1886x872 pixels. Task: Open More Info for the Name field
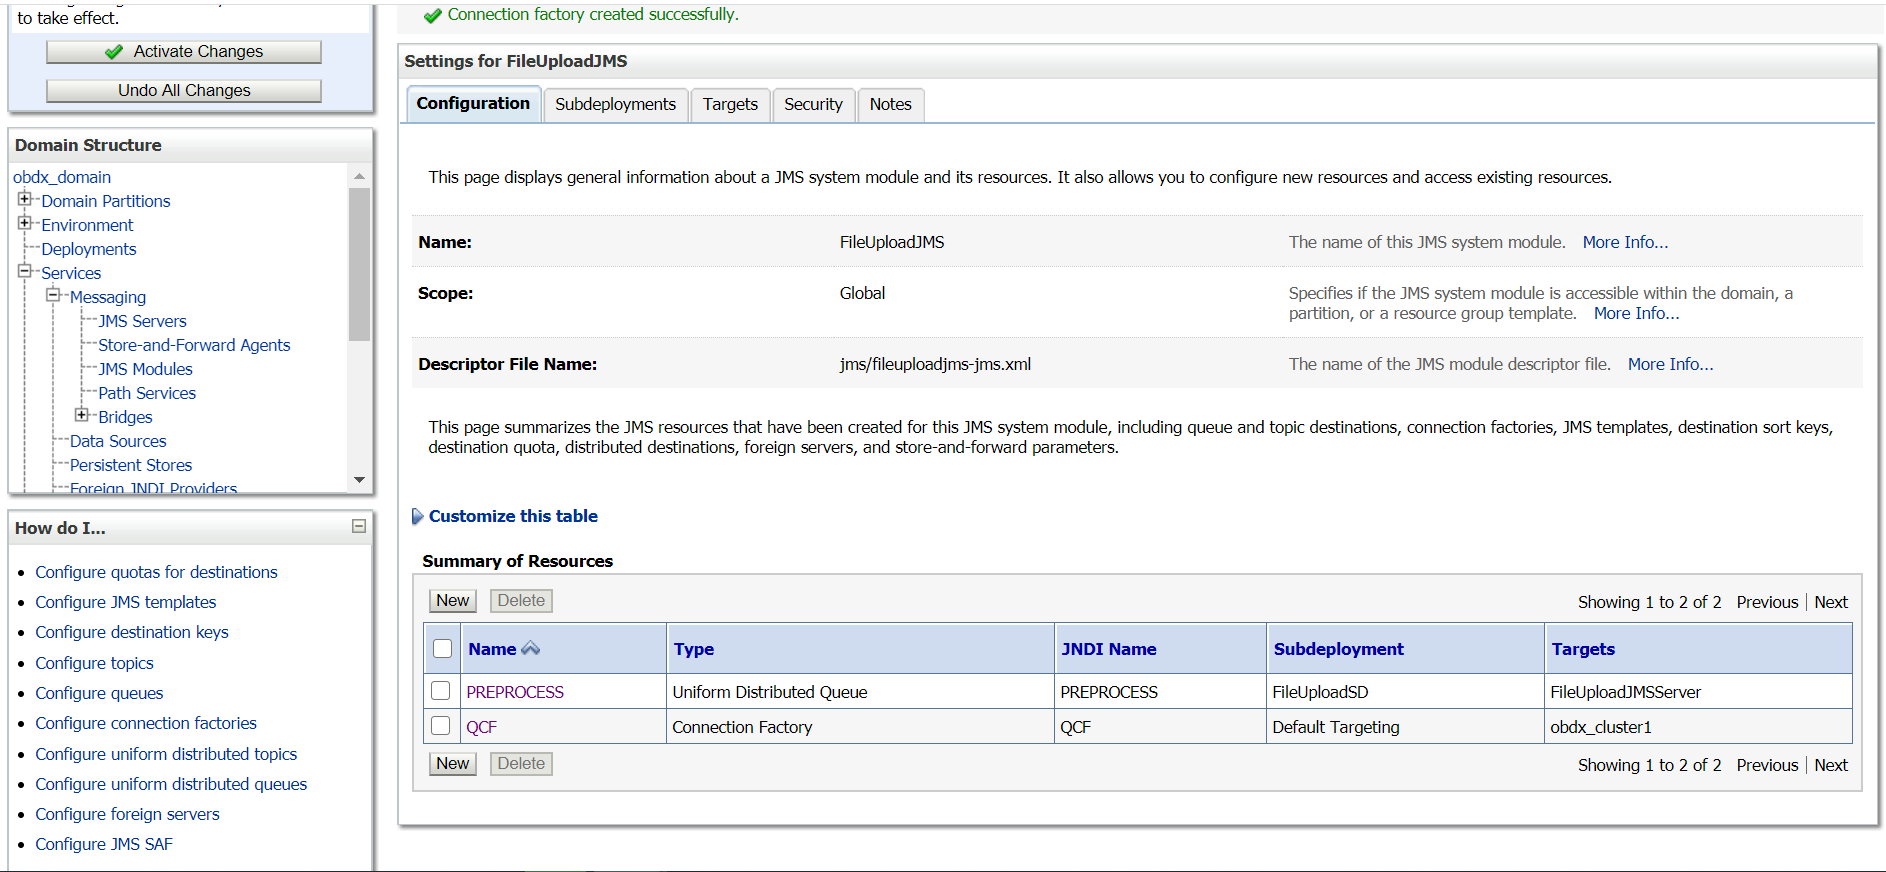pos(1625,242)
